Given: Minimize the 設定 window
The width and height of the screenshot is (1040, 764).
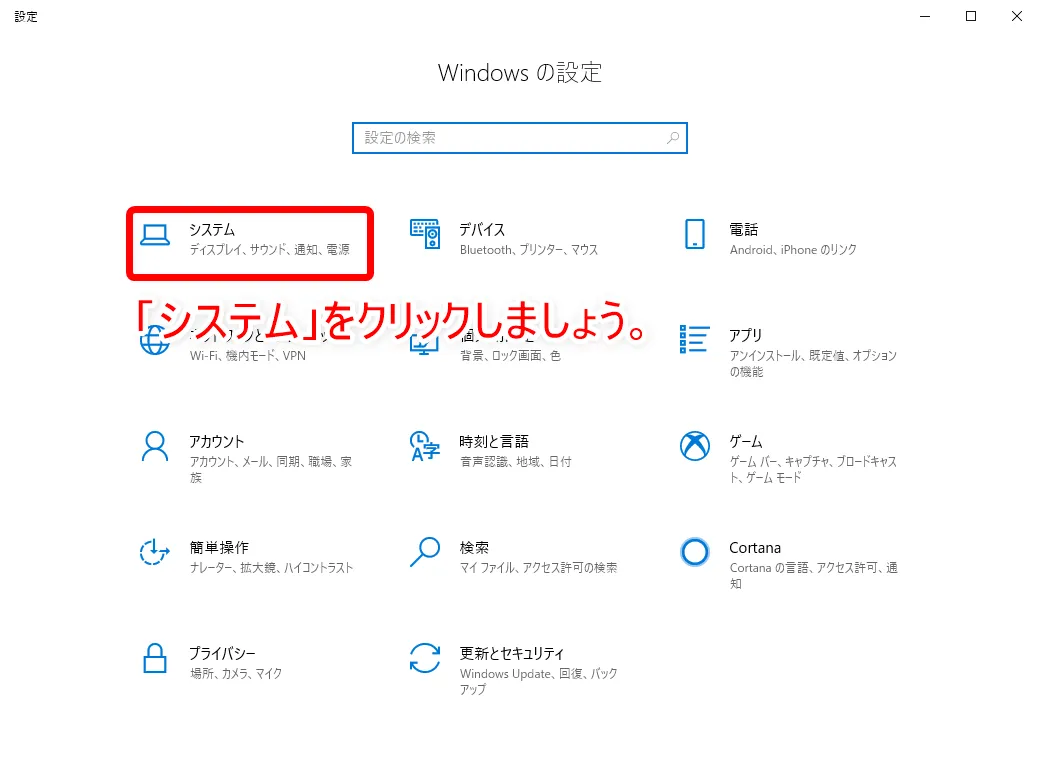Looking at the screenshot, I should [925, 16].
